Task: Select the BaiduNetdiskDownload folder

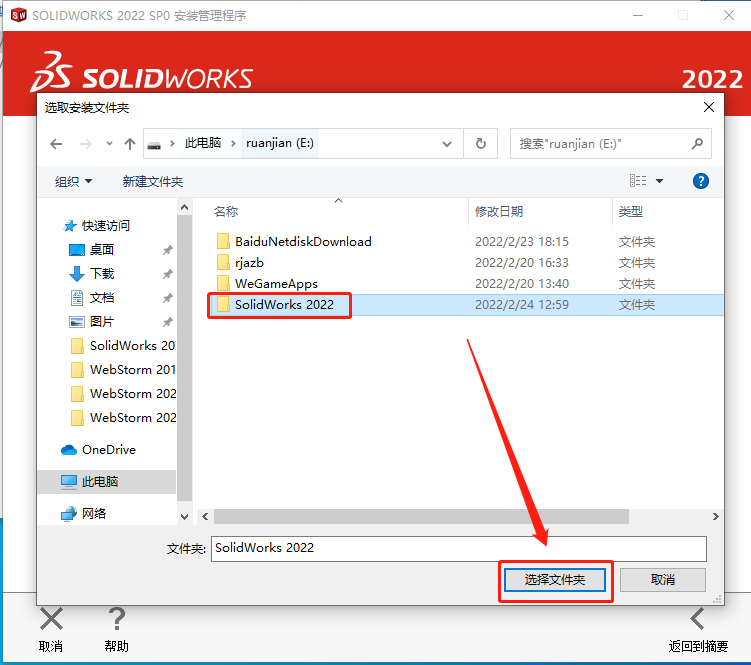Action: pyautogui.click(x=303, y=241)
